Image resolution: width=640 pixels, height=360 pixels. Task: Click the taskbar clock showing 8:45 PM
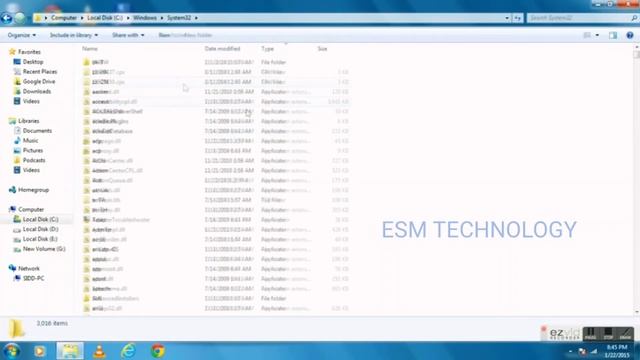coord(617,351)
